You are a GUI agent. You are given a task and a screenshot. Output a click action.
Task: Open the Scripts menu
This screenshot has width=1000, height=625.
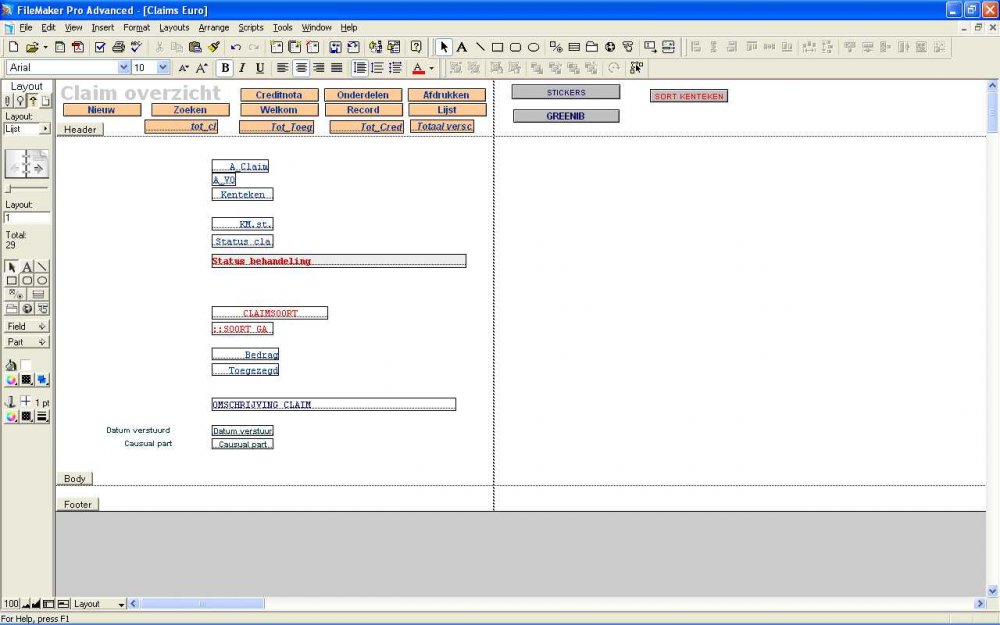pos(250,28)
